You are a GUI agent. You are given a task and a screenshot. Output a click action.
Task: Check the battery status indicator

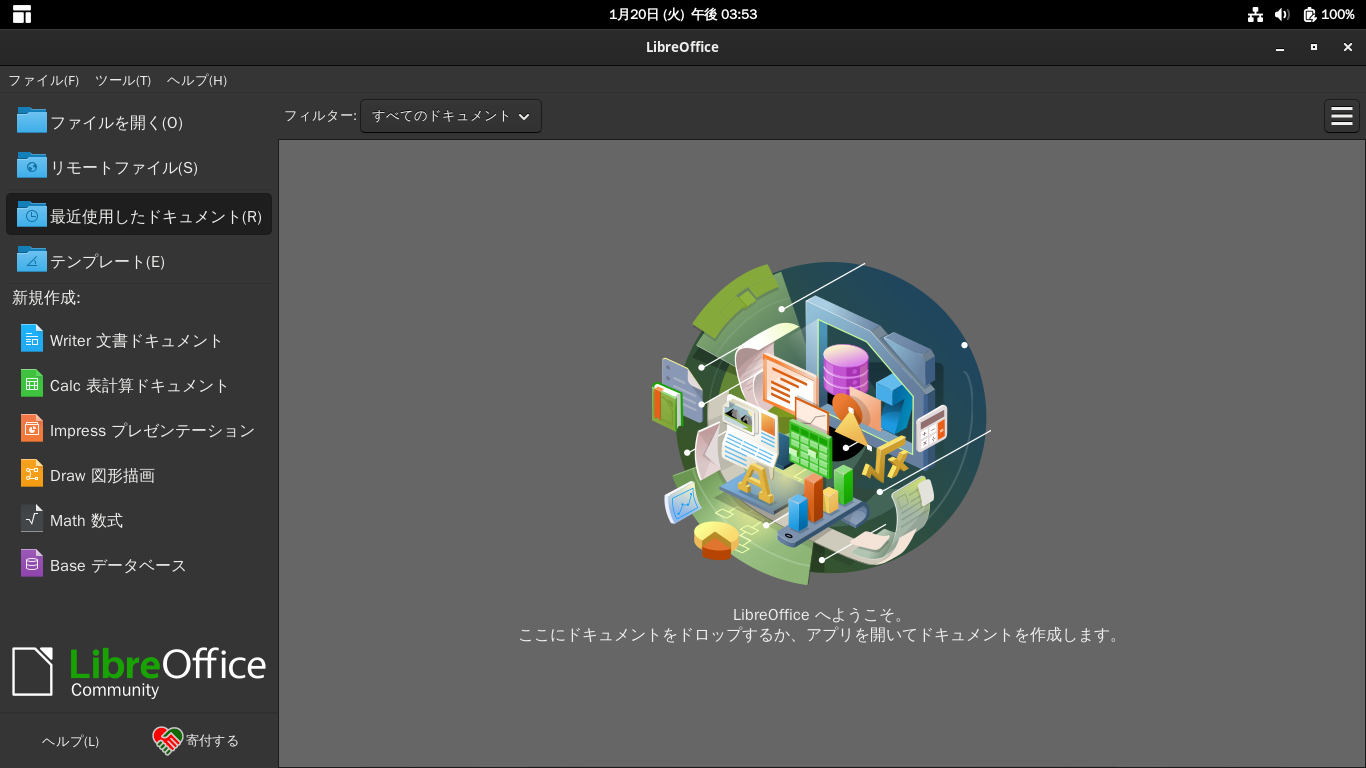click(x=1322, y=14)
